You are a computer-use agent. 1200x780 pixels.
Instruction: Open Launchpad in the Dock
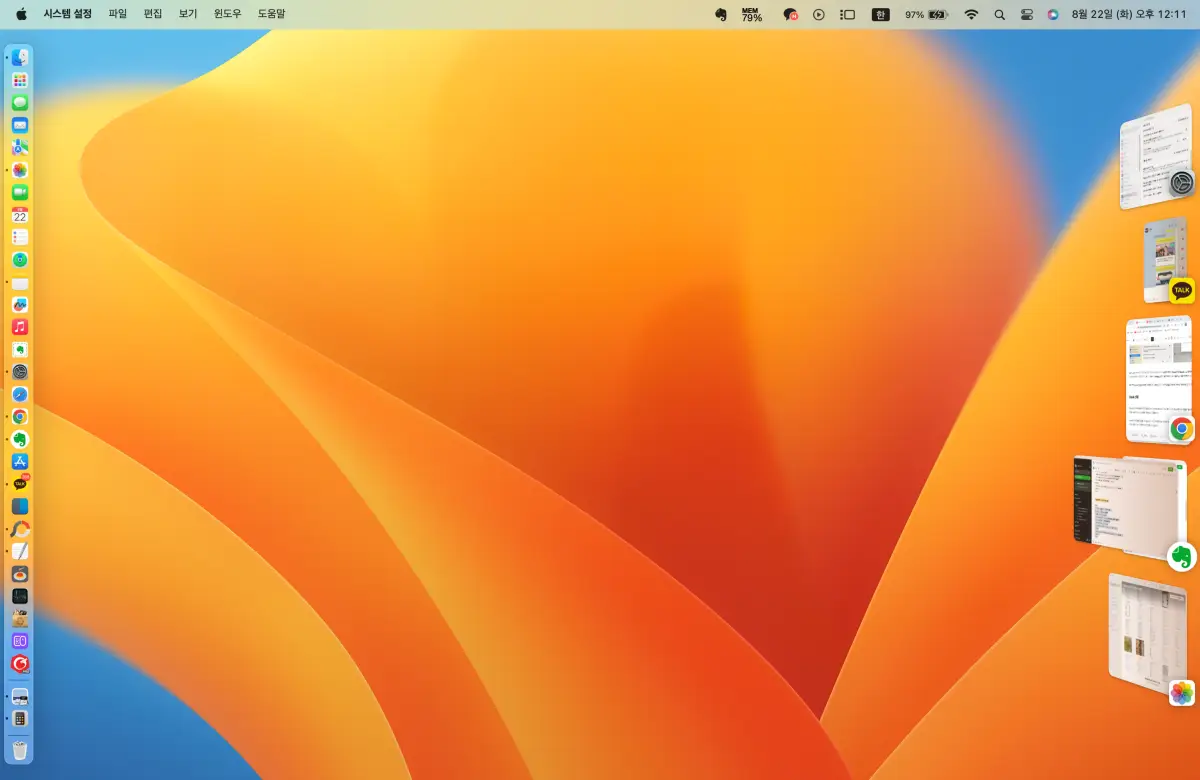point(20,80)
